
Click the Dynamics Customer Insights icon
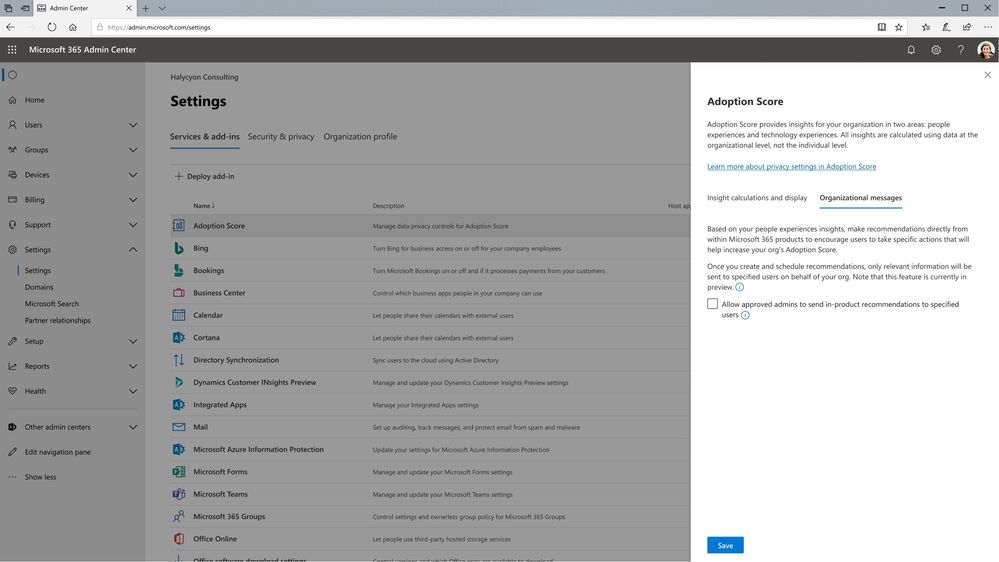pyautogui.click(x=179, y=382)
